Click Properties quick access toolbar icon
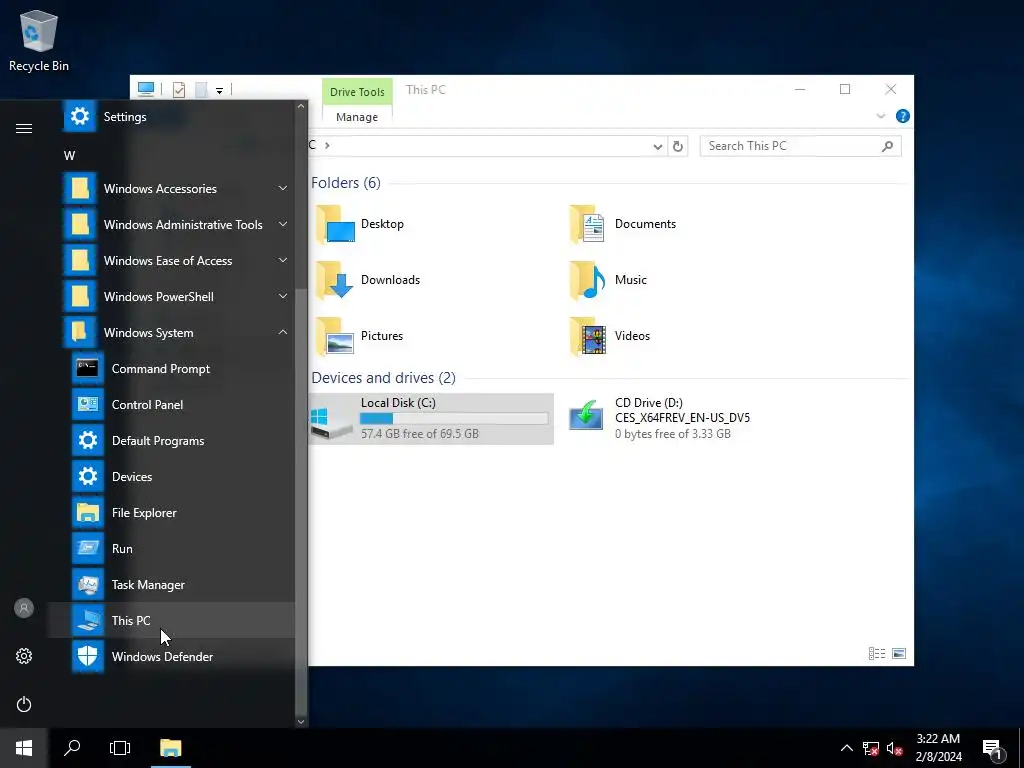This screenshot has height=768, width=1024. tap(179, 90)
